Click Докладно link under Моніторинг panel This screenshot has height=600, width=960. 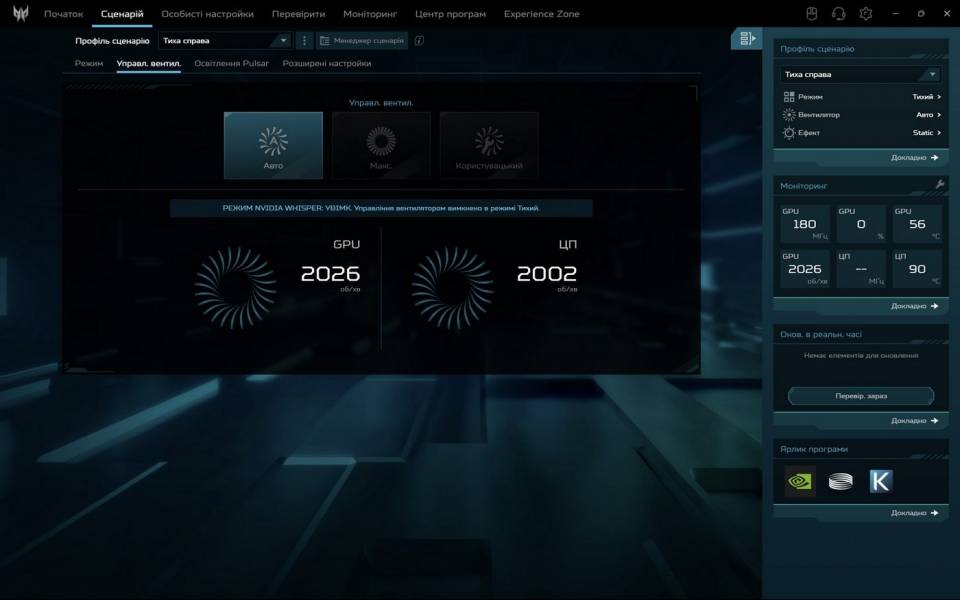[x=914, y=306]
